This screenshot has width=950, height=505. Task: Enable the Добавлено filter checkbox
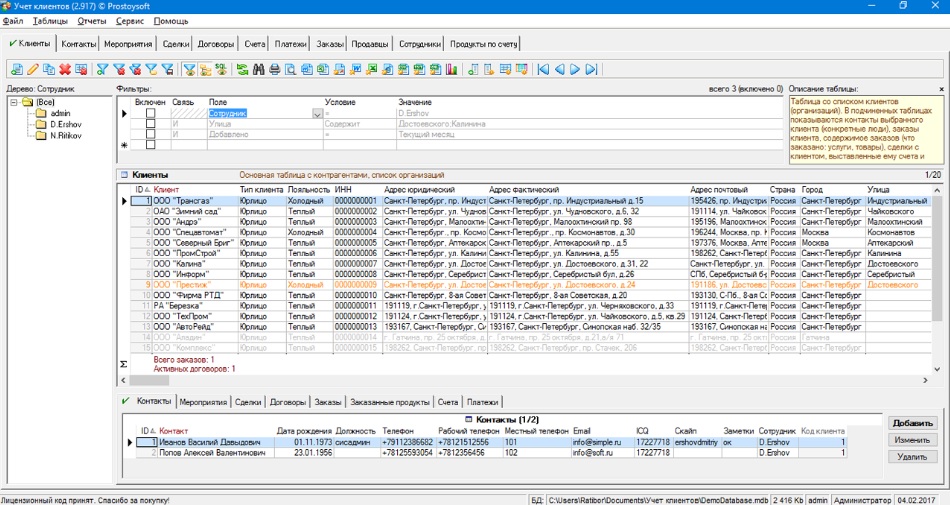tap(151, 134)
